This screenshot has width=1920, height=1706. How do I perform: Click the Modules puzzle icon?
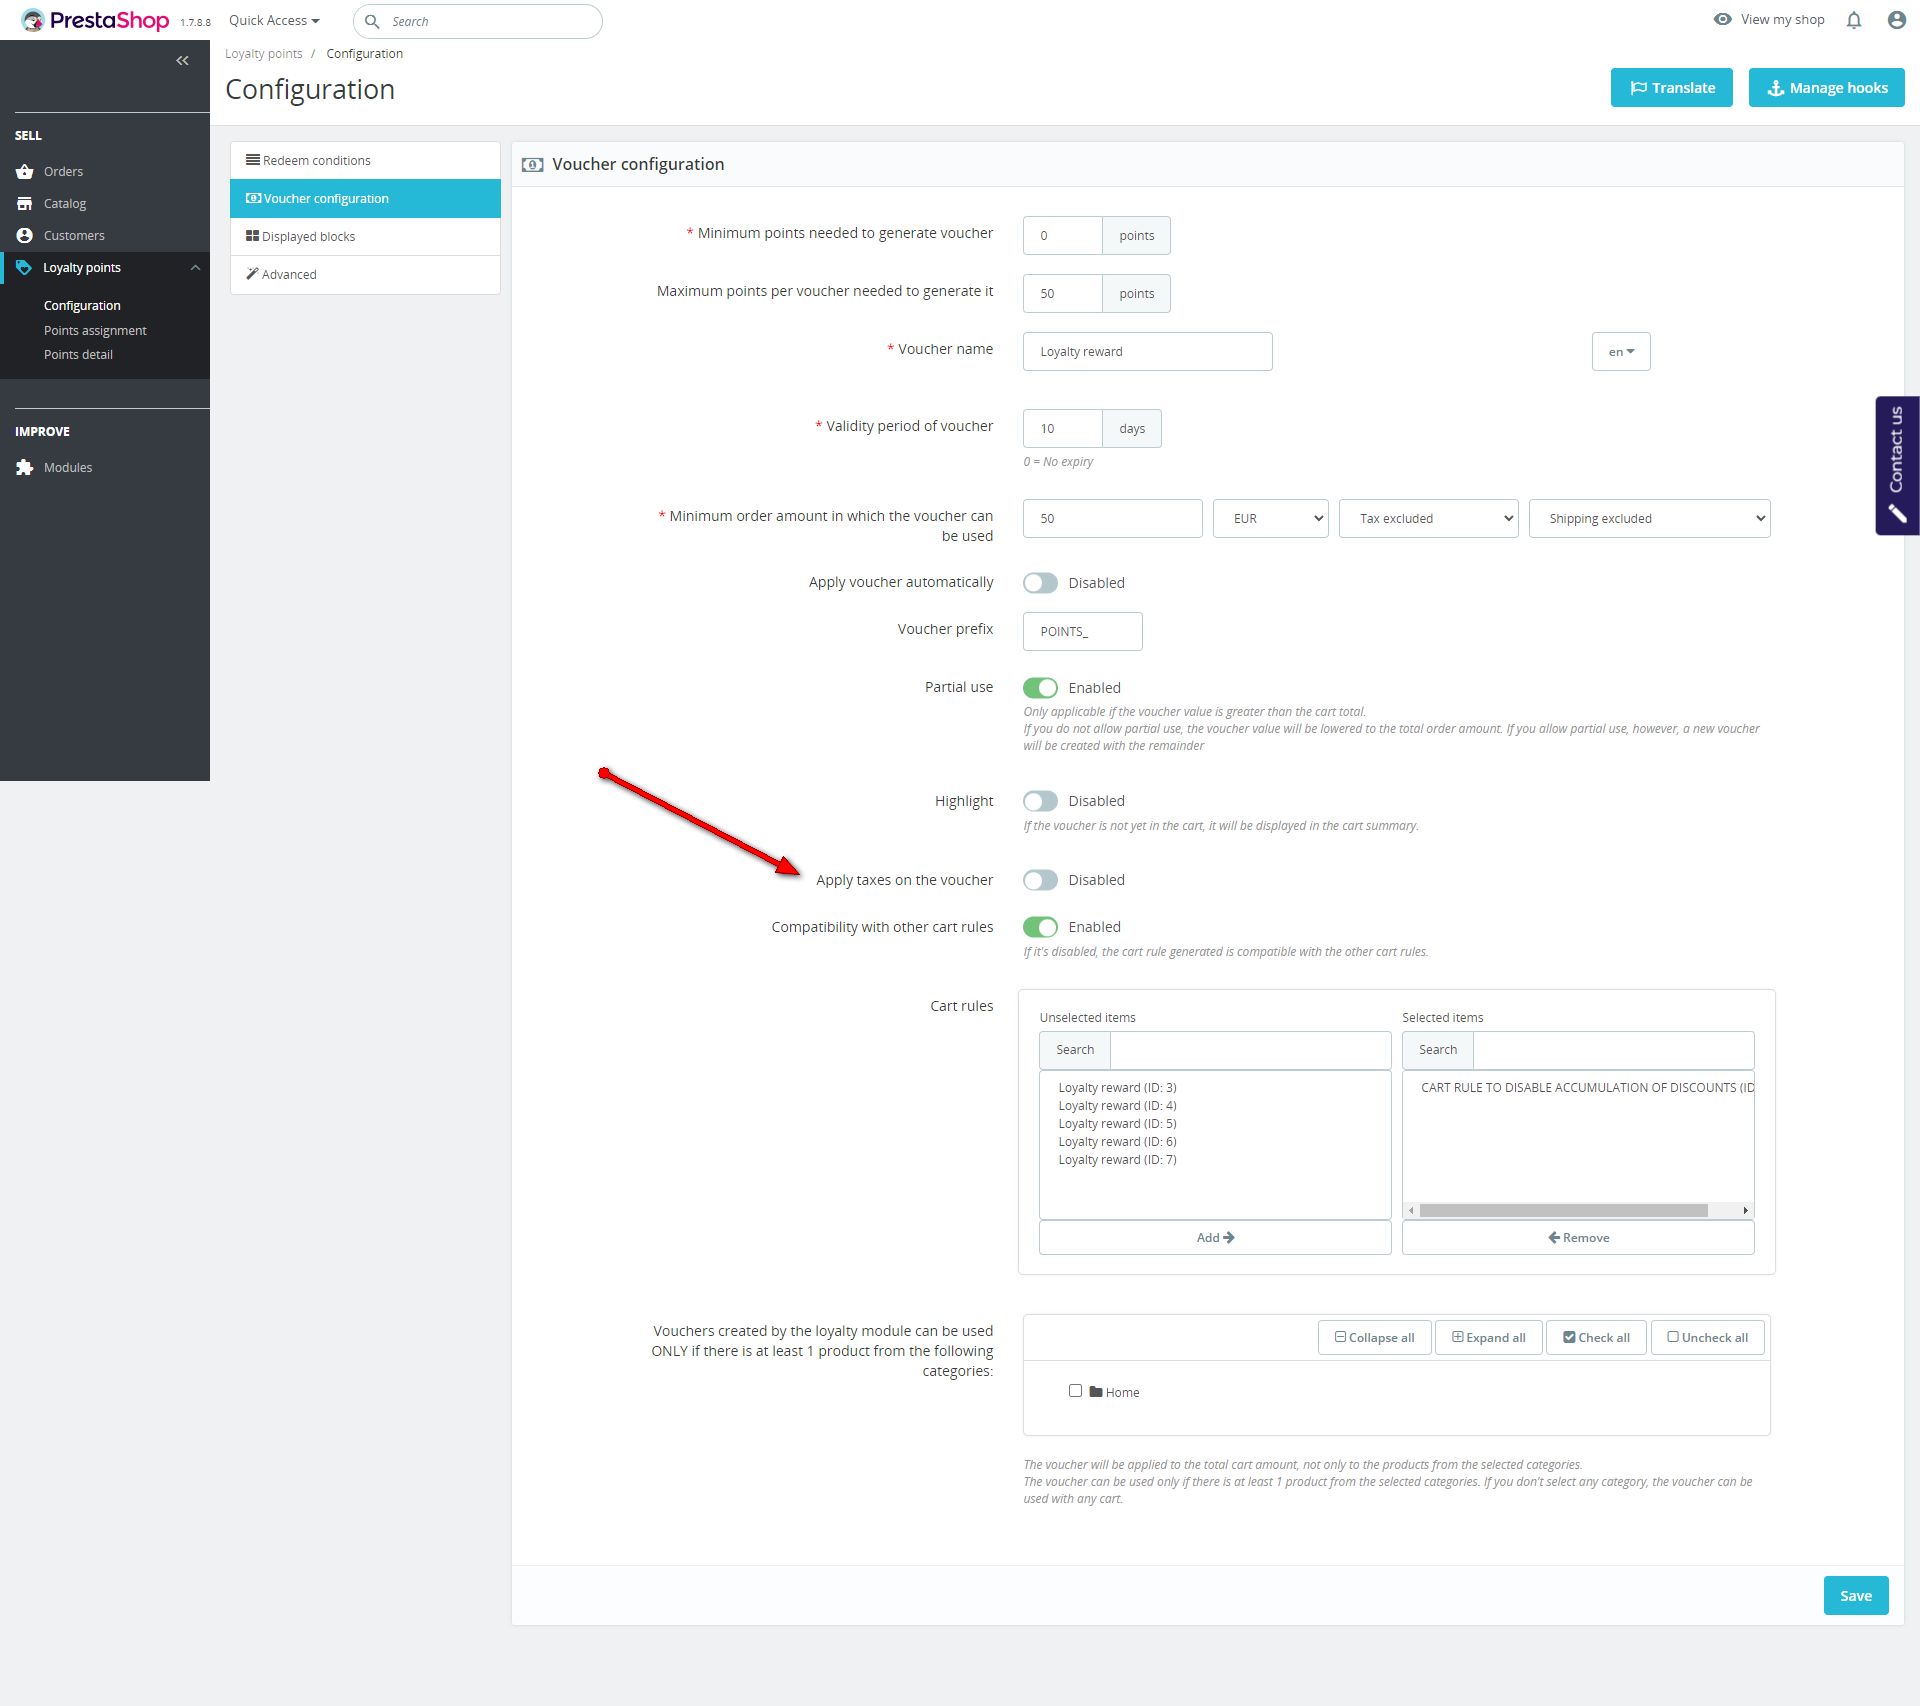pyautogui.click(x=25, y=468)
